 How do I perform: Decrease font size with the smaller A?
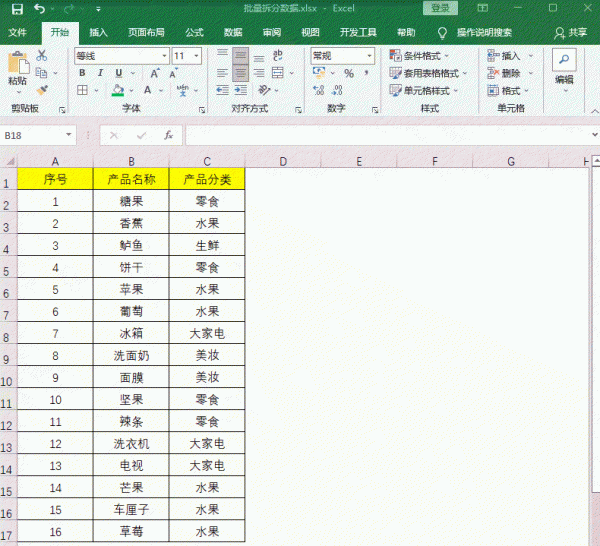(173, 73)
